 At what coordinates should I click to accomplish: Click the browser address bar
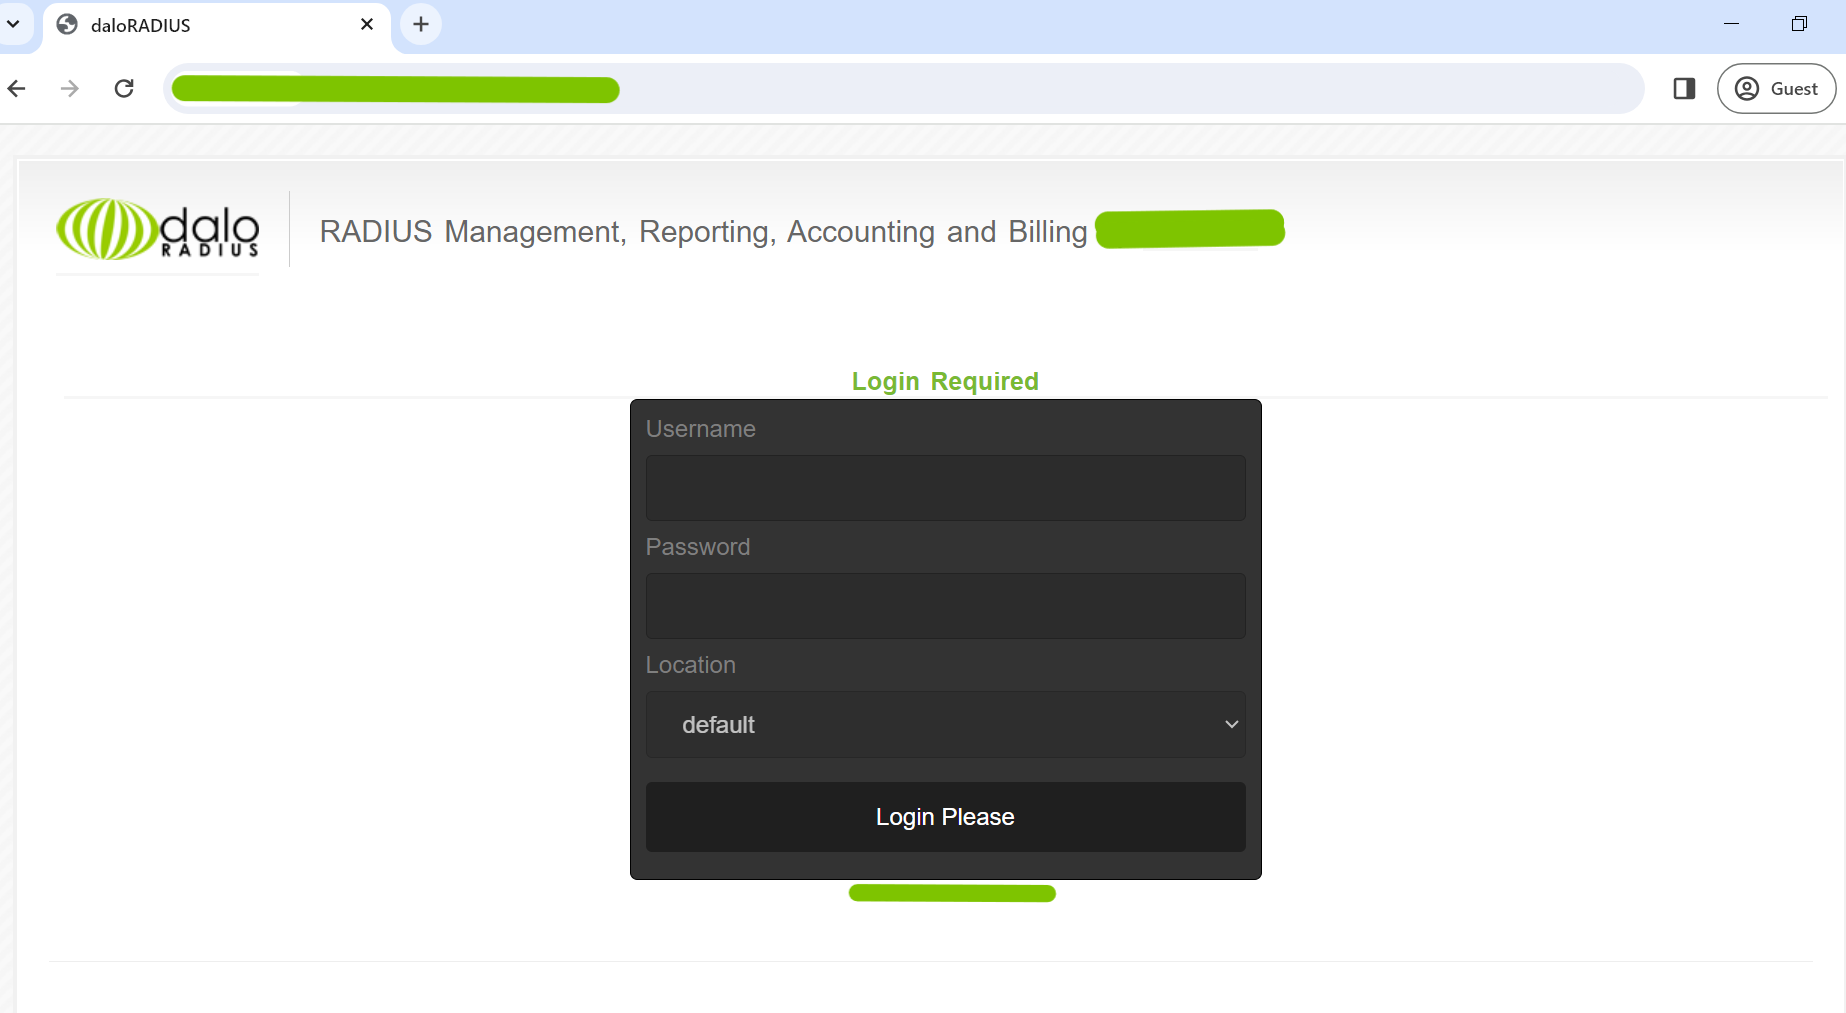(903, 89)
